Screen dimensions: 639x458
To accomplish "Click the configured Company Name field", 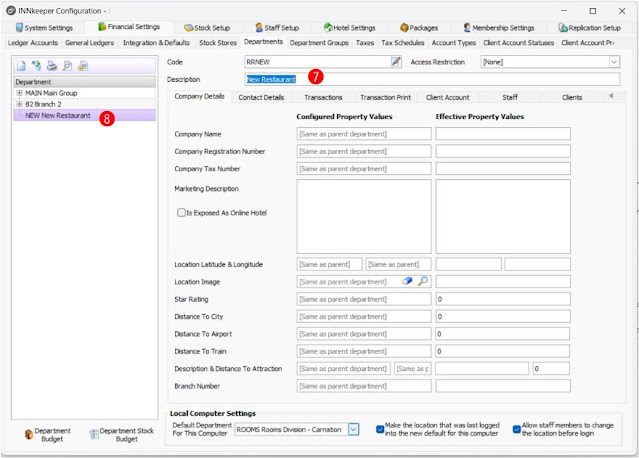I will click(x=364, y=134).
